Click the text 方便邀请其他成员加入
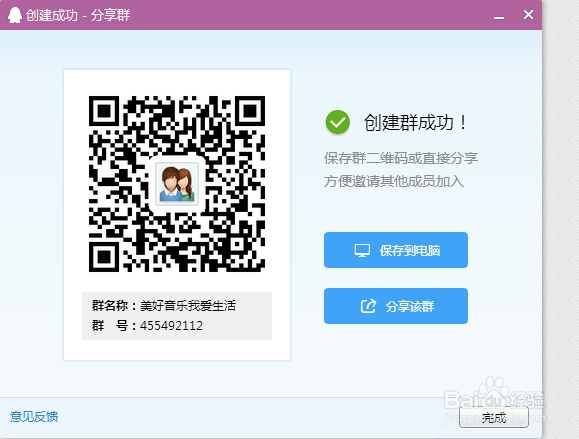 pyautogui.click(x=394, y=181)
